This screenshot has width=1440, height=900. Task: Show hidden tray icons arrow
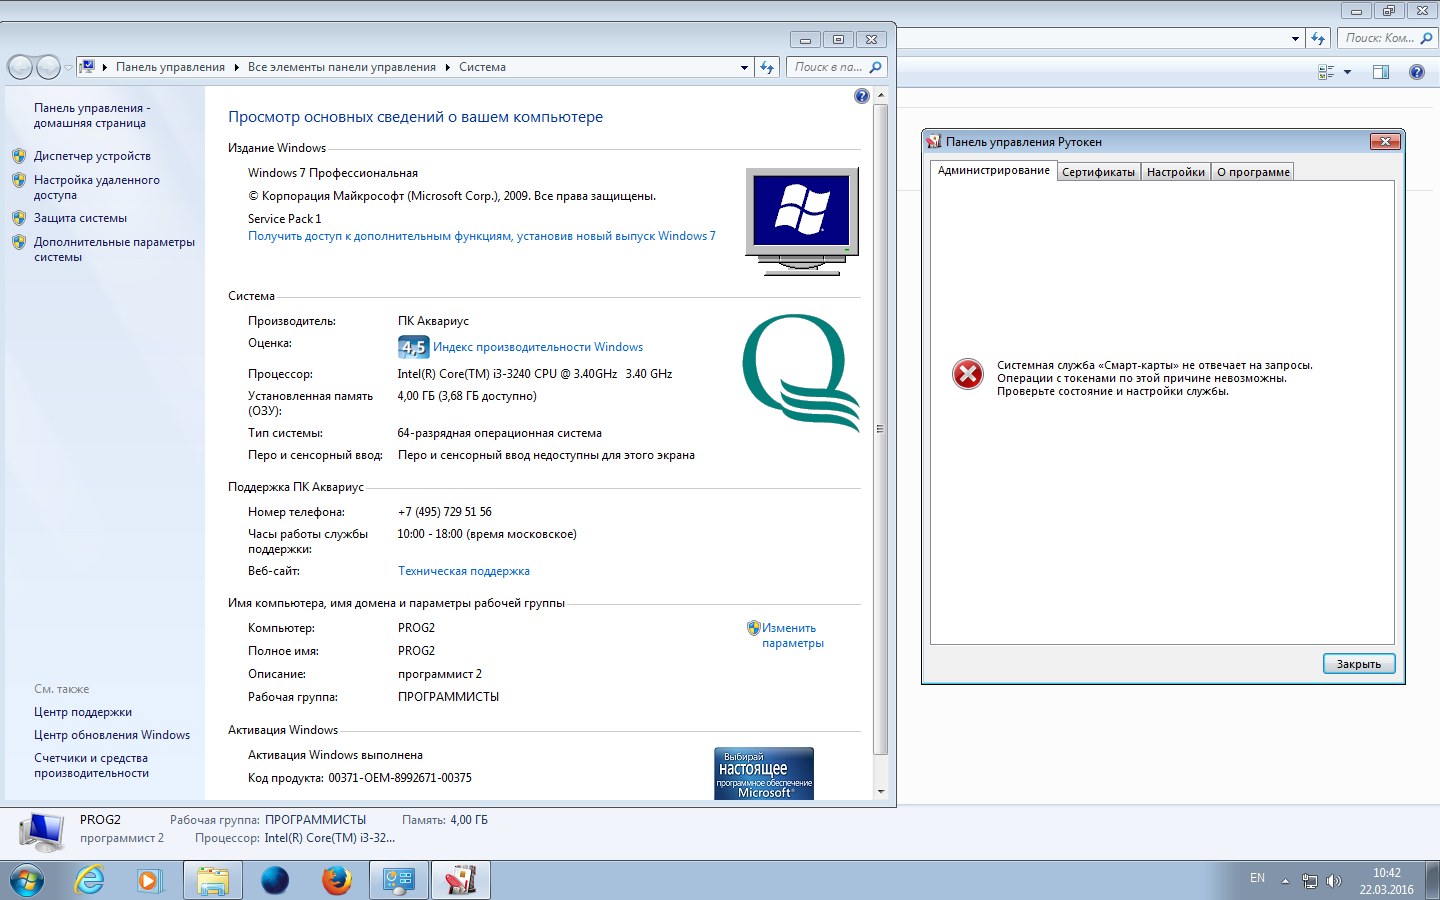point(1285,881)
